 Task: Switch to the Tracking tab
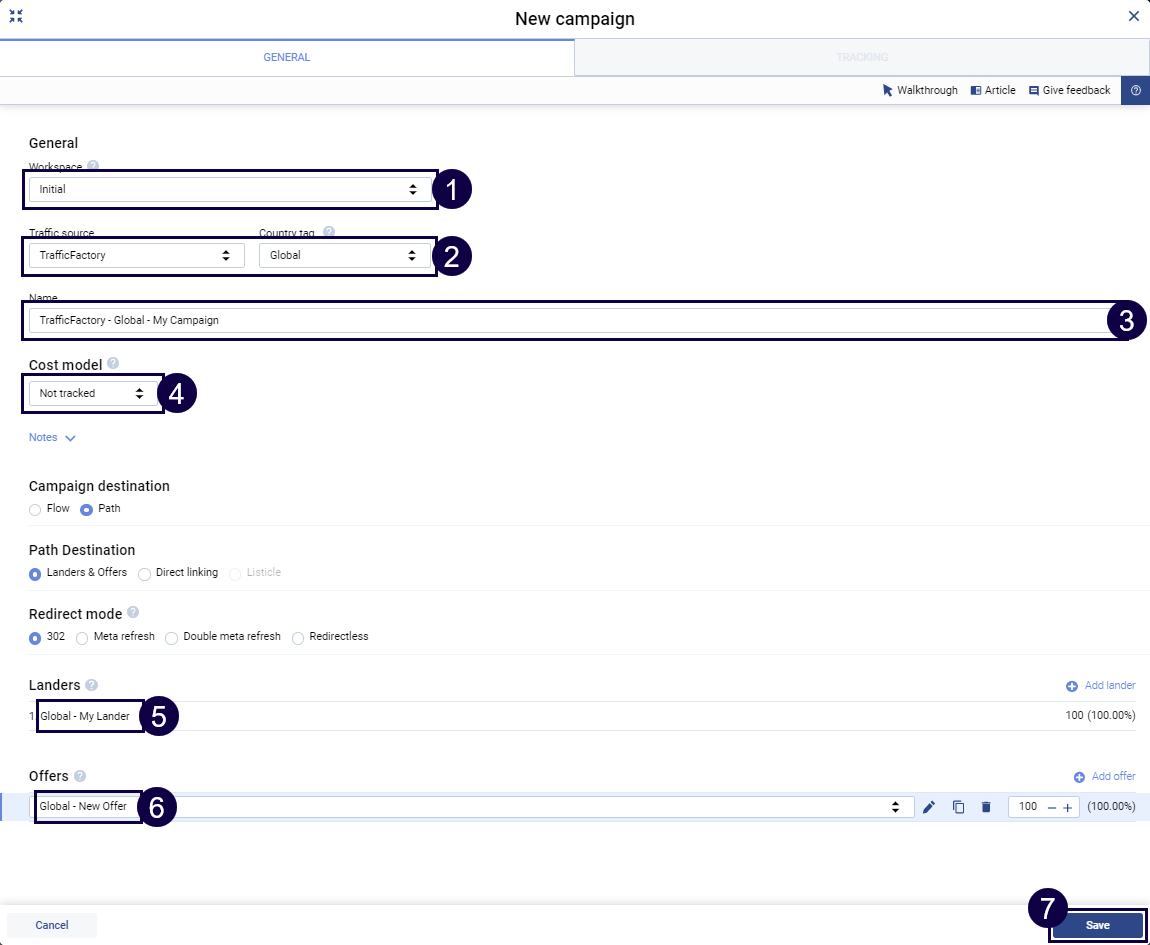(x=861, y=58)
